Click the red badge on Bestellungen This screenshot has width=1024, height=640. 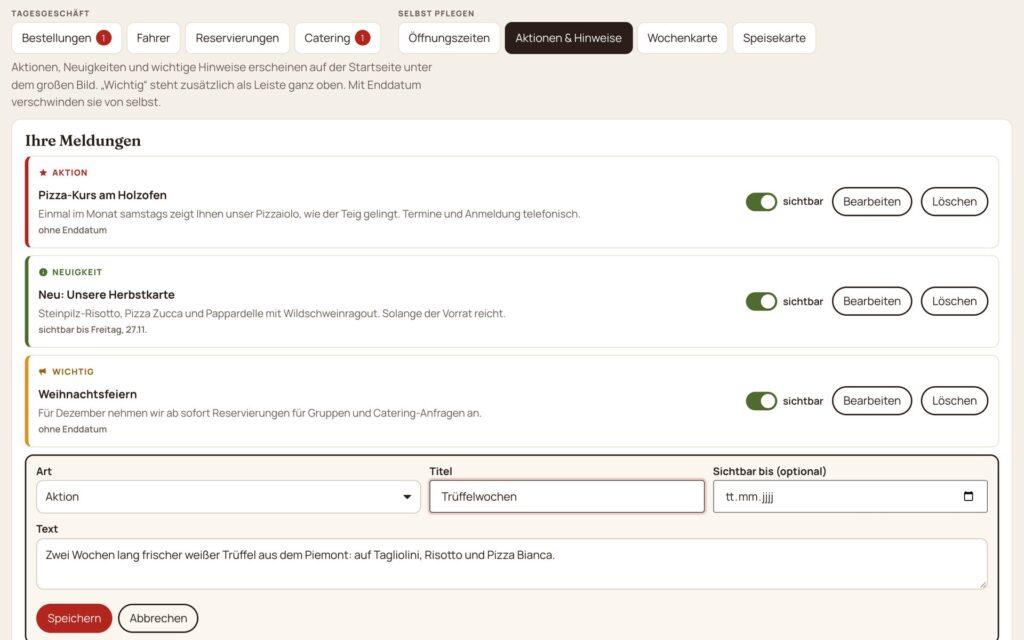click(103, 38)
